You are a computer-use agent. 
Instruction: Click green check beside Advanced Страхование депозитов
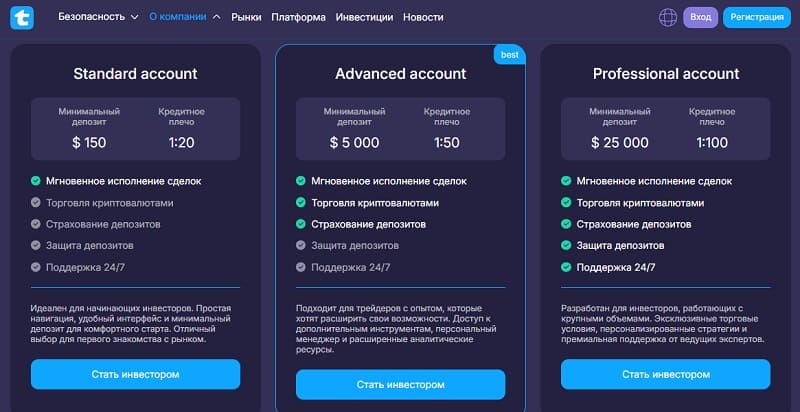pos(301,224)
